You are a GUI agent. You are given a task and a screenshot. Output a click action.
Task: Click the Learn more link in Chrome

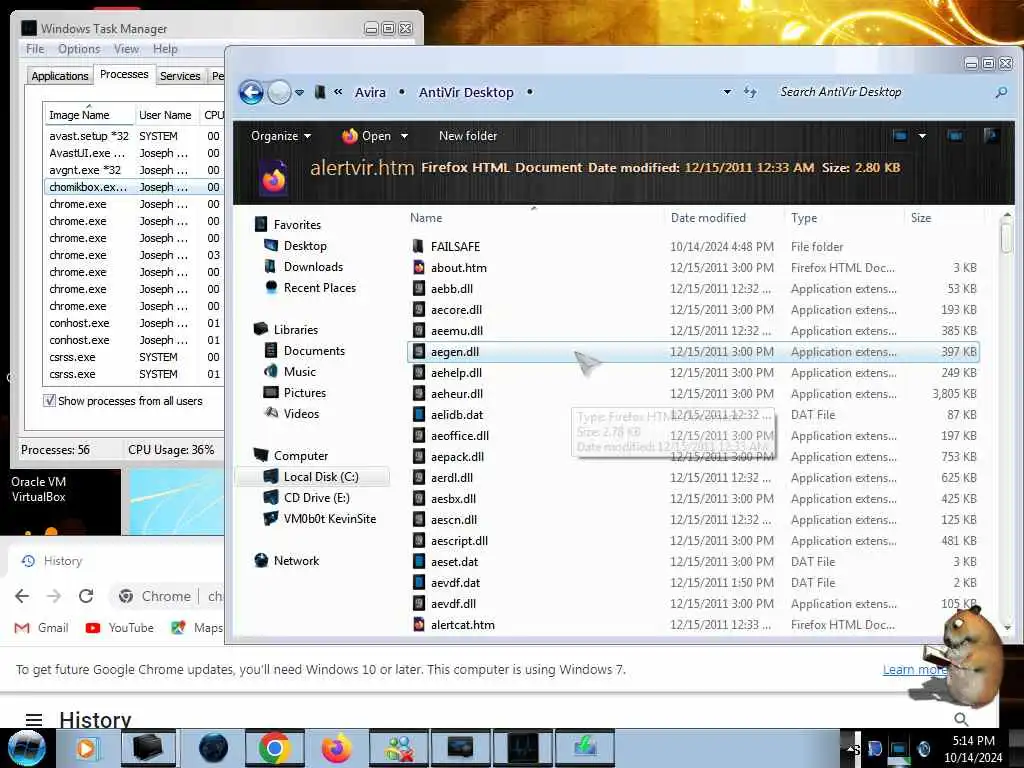pos(914,669)
